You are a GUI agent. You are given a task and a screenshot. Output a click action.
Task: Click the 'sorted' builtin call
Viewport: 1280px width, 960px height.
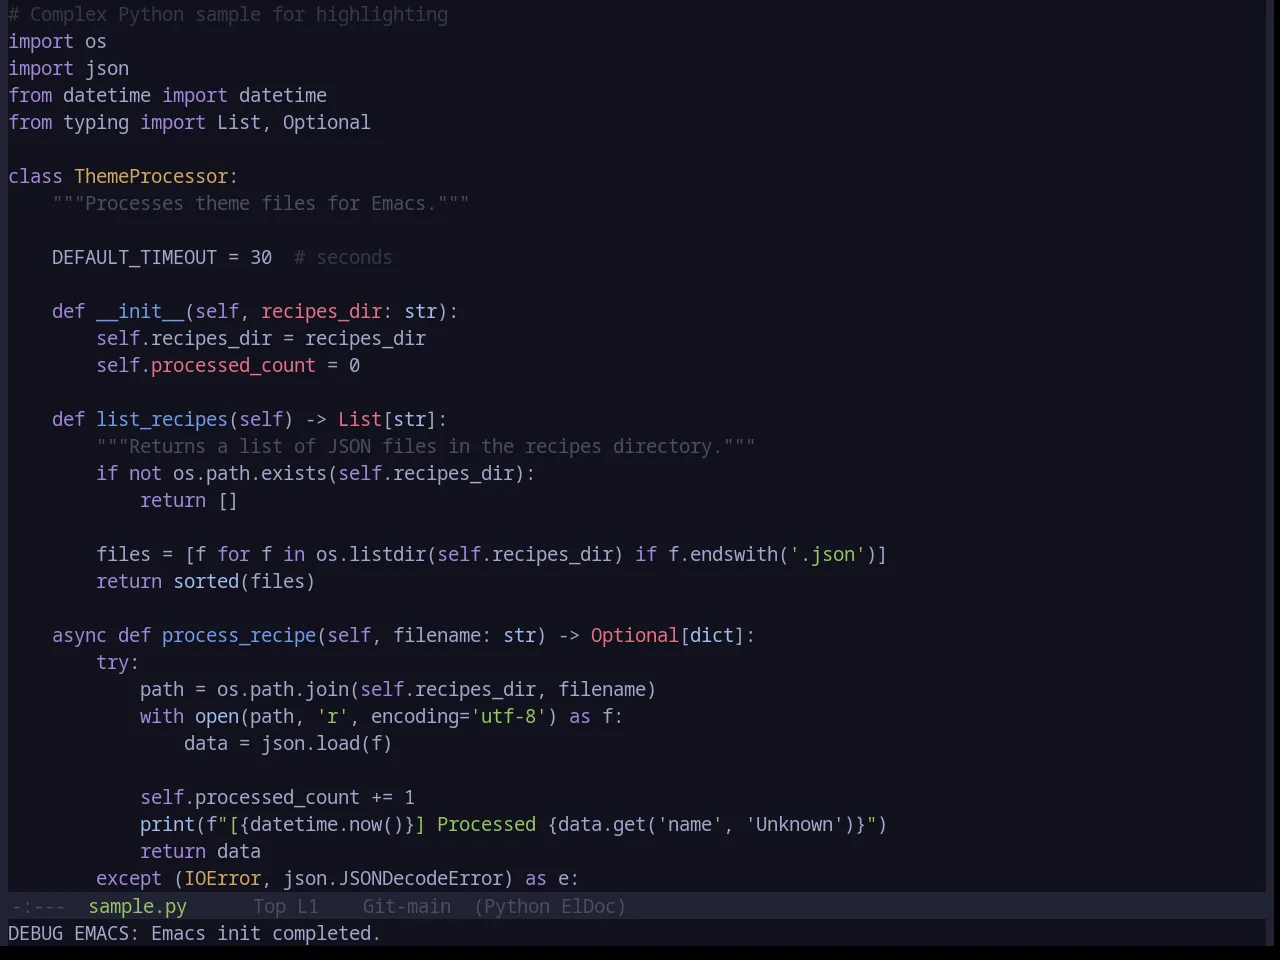(x=206, y=581)
